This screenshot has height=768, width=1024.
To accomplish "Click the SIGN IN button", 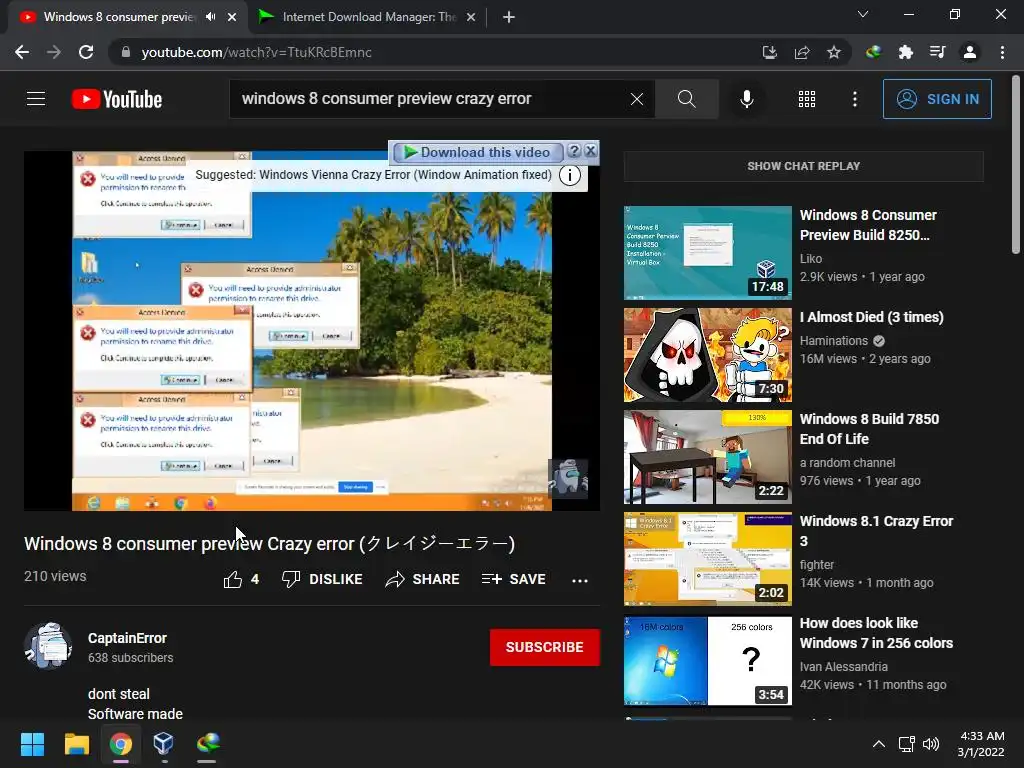I will coord(937,99).
